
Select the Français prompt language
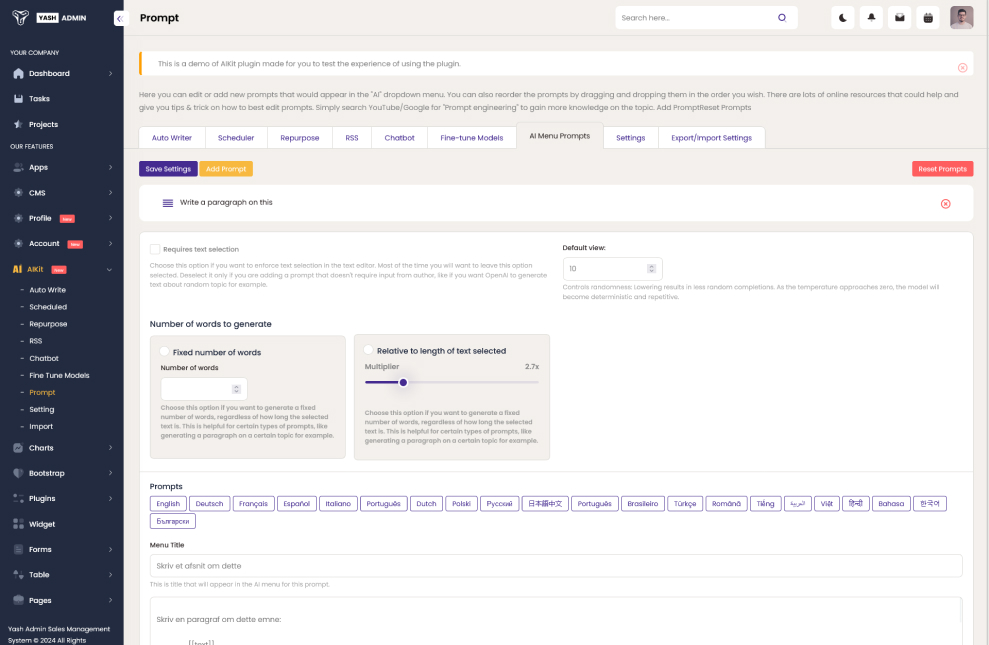click(254, 504)
